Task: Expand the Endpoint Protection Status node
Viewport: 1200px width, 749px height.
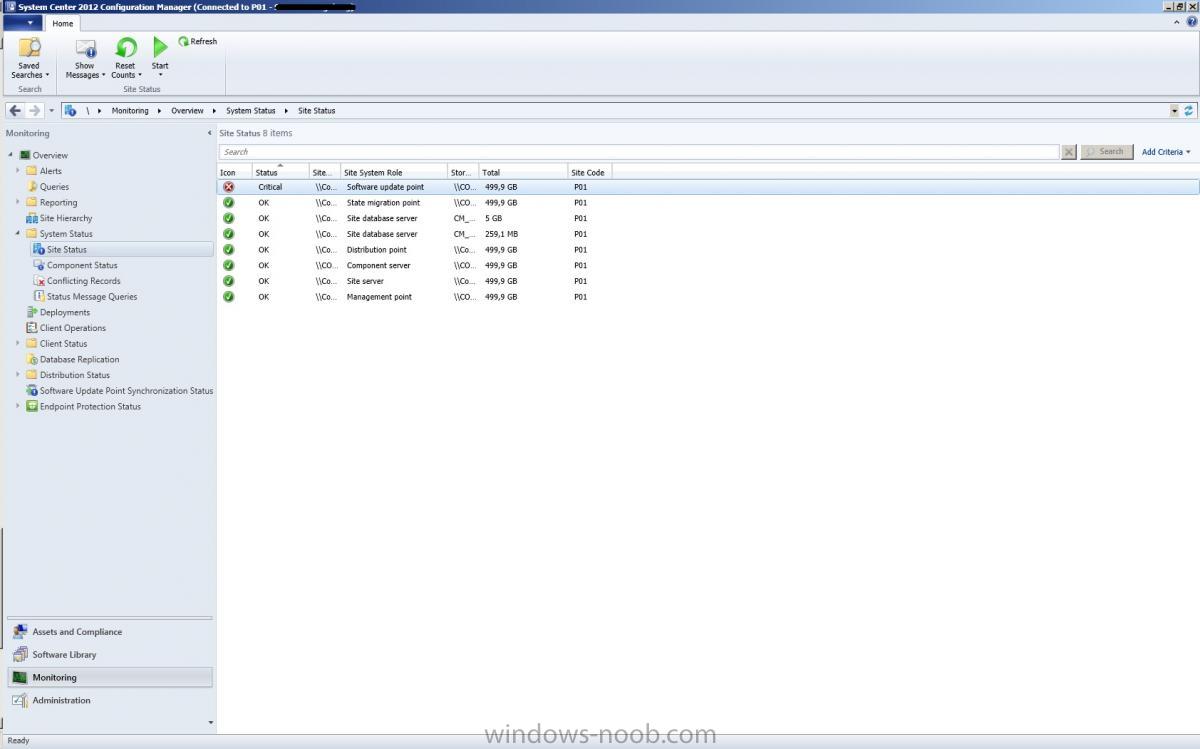Action: (x=18, y=406)
